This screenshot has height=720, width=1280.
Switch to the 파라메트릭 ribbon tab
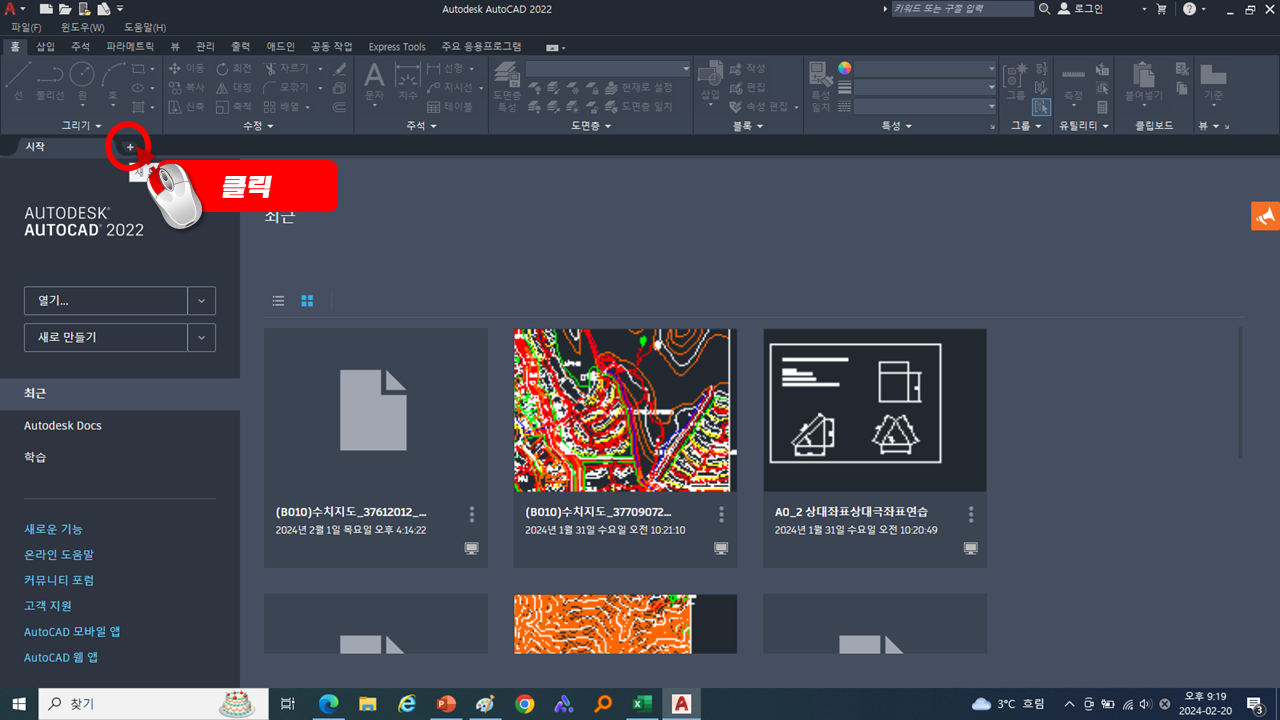130,46
